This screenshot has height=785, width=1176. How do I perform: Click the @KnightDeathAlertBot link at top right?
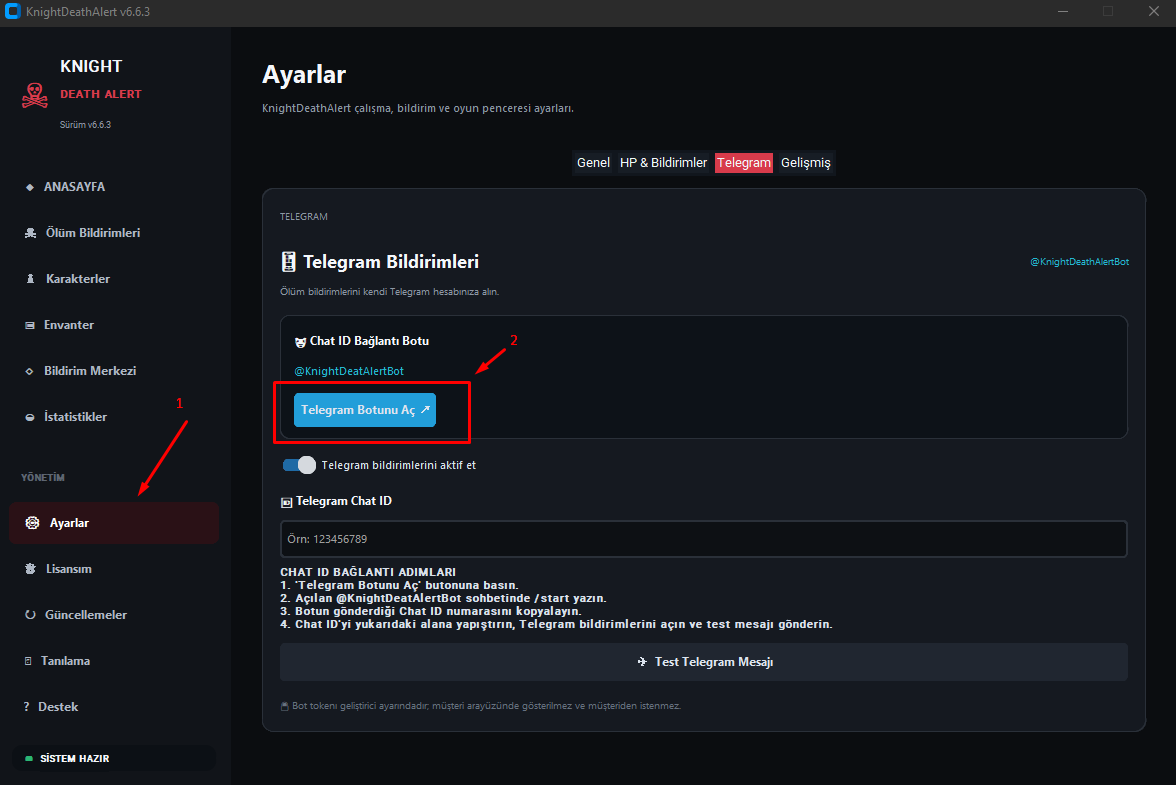pos(1079,262)
